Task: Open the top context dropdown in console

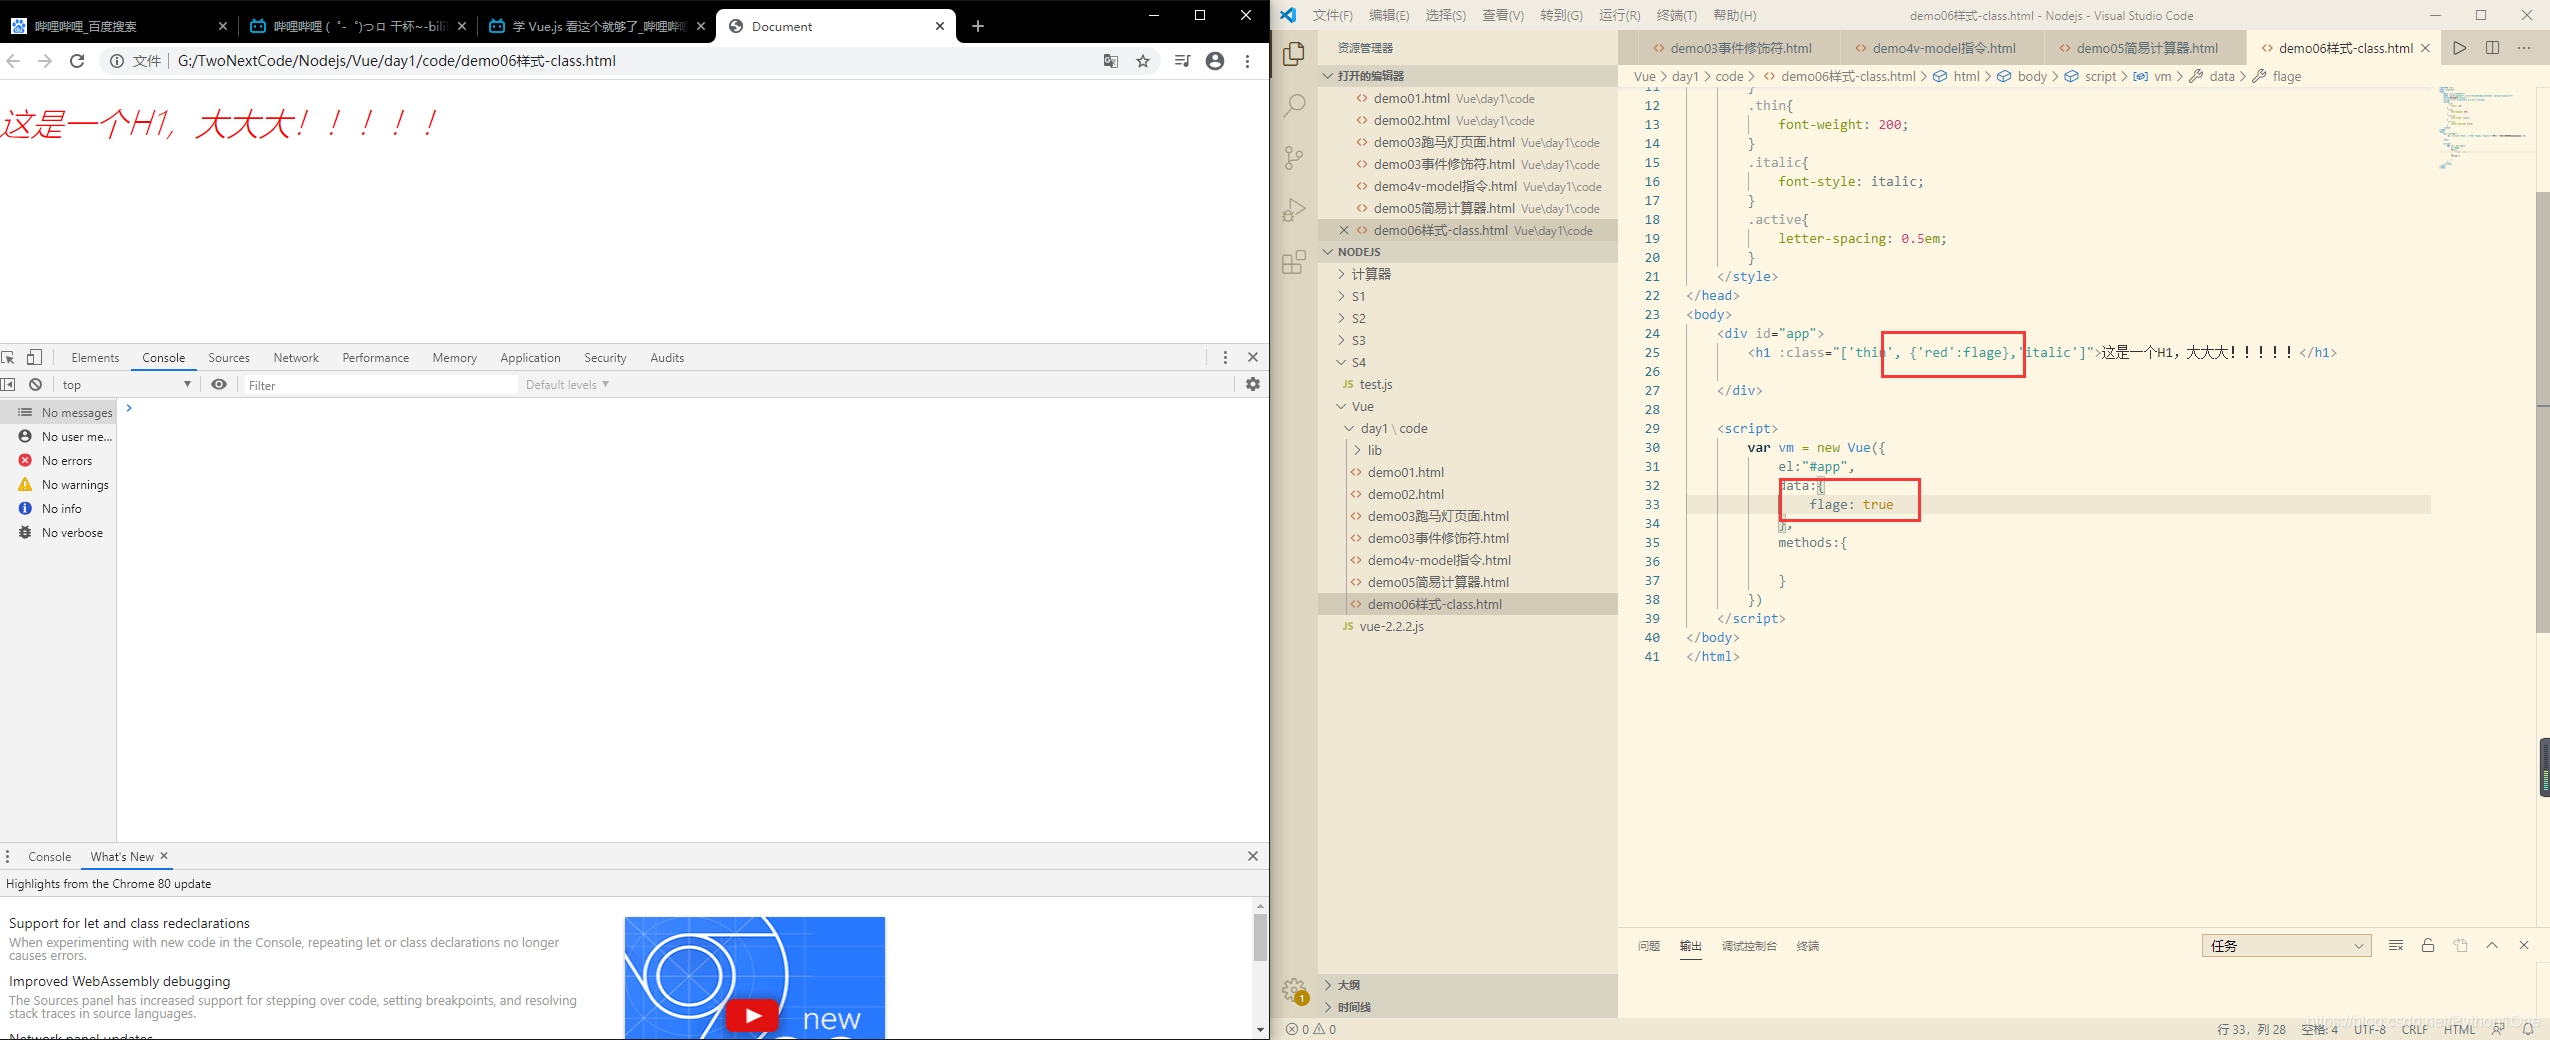Action: coord(125,385)
